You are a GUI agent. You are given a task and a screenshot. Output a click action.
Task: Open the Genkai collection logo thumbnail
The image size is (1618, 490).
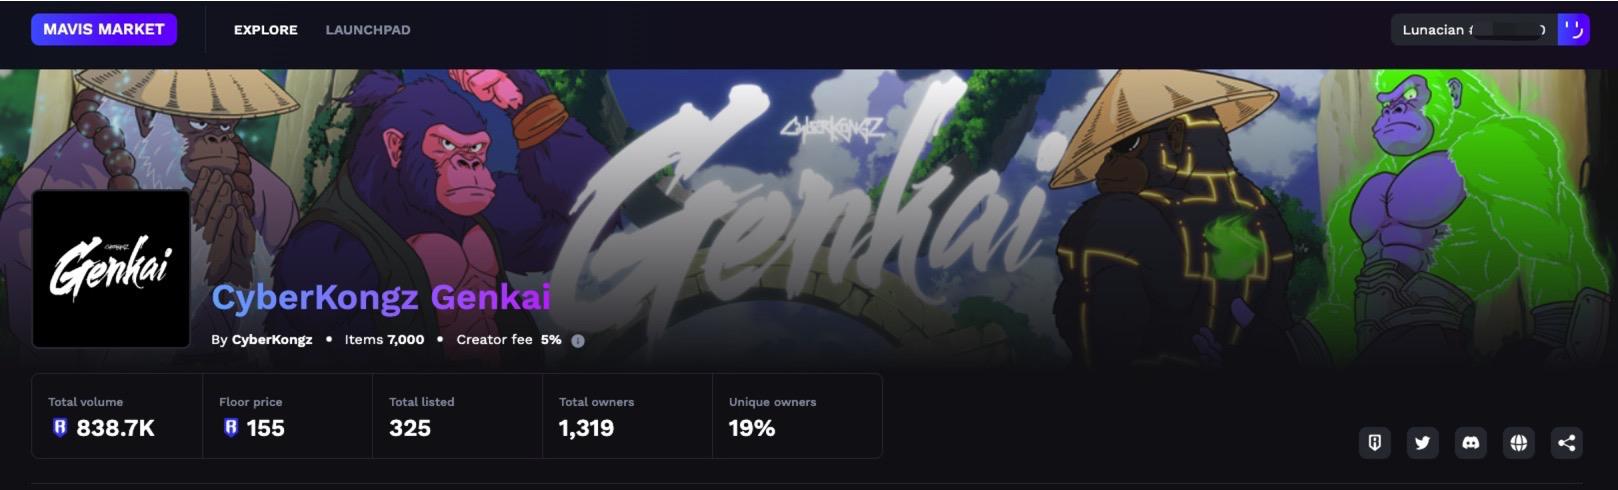click(x=111, y=269)
